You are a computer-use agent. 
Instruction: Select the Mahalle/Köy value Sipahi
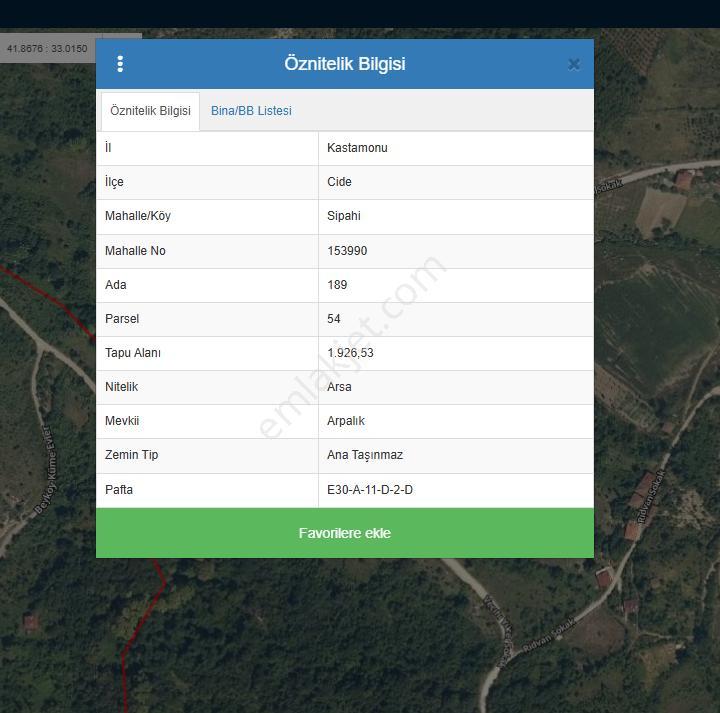[x=344, y=216]
